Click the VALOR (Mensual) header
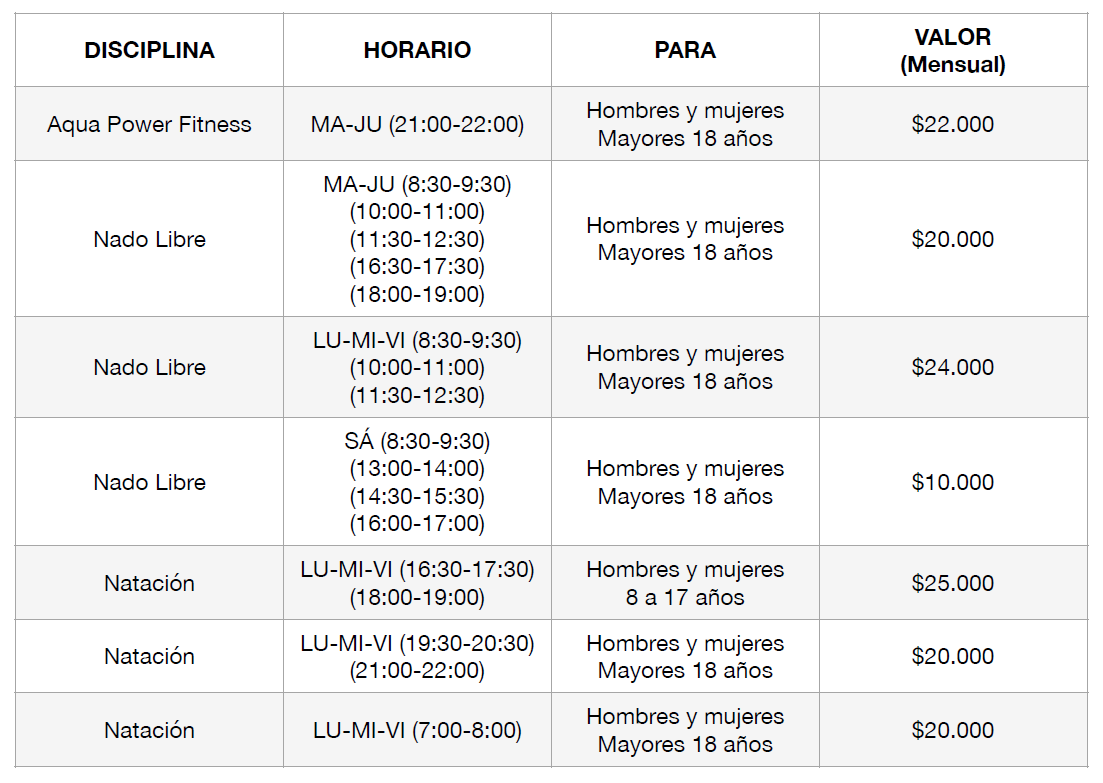 coord(953,51)
